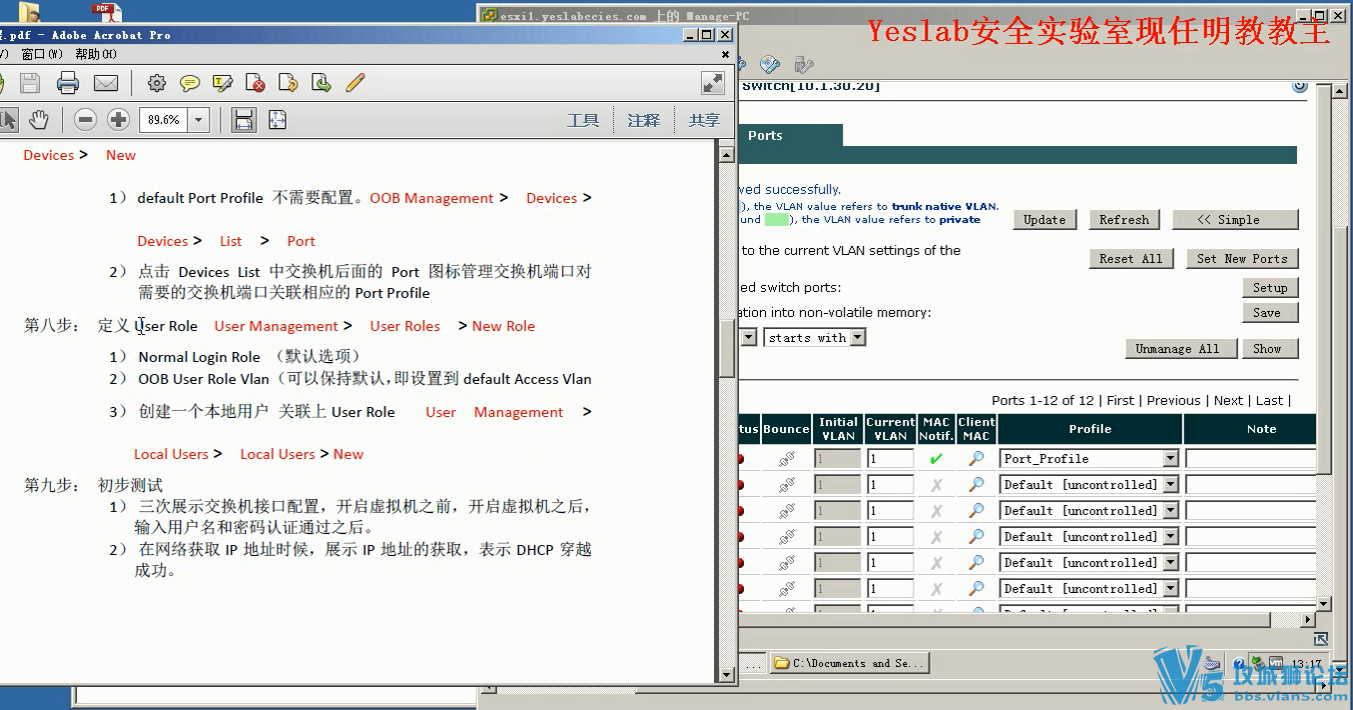1353x710 pixels.
Task: Click the Bounce column header
Action: pyautogui.click(x=786, y=429)
